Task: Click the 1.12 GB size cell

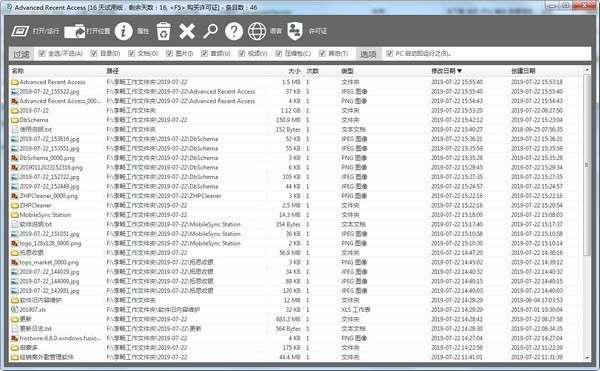Action: (291, 111)
